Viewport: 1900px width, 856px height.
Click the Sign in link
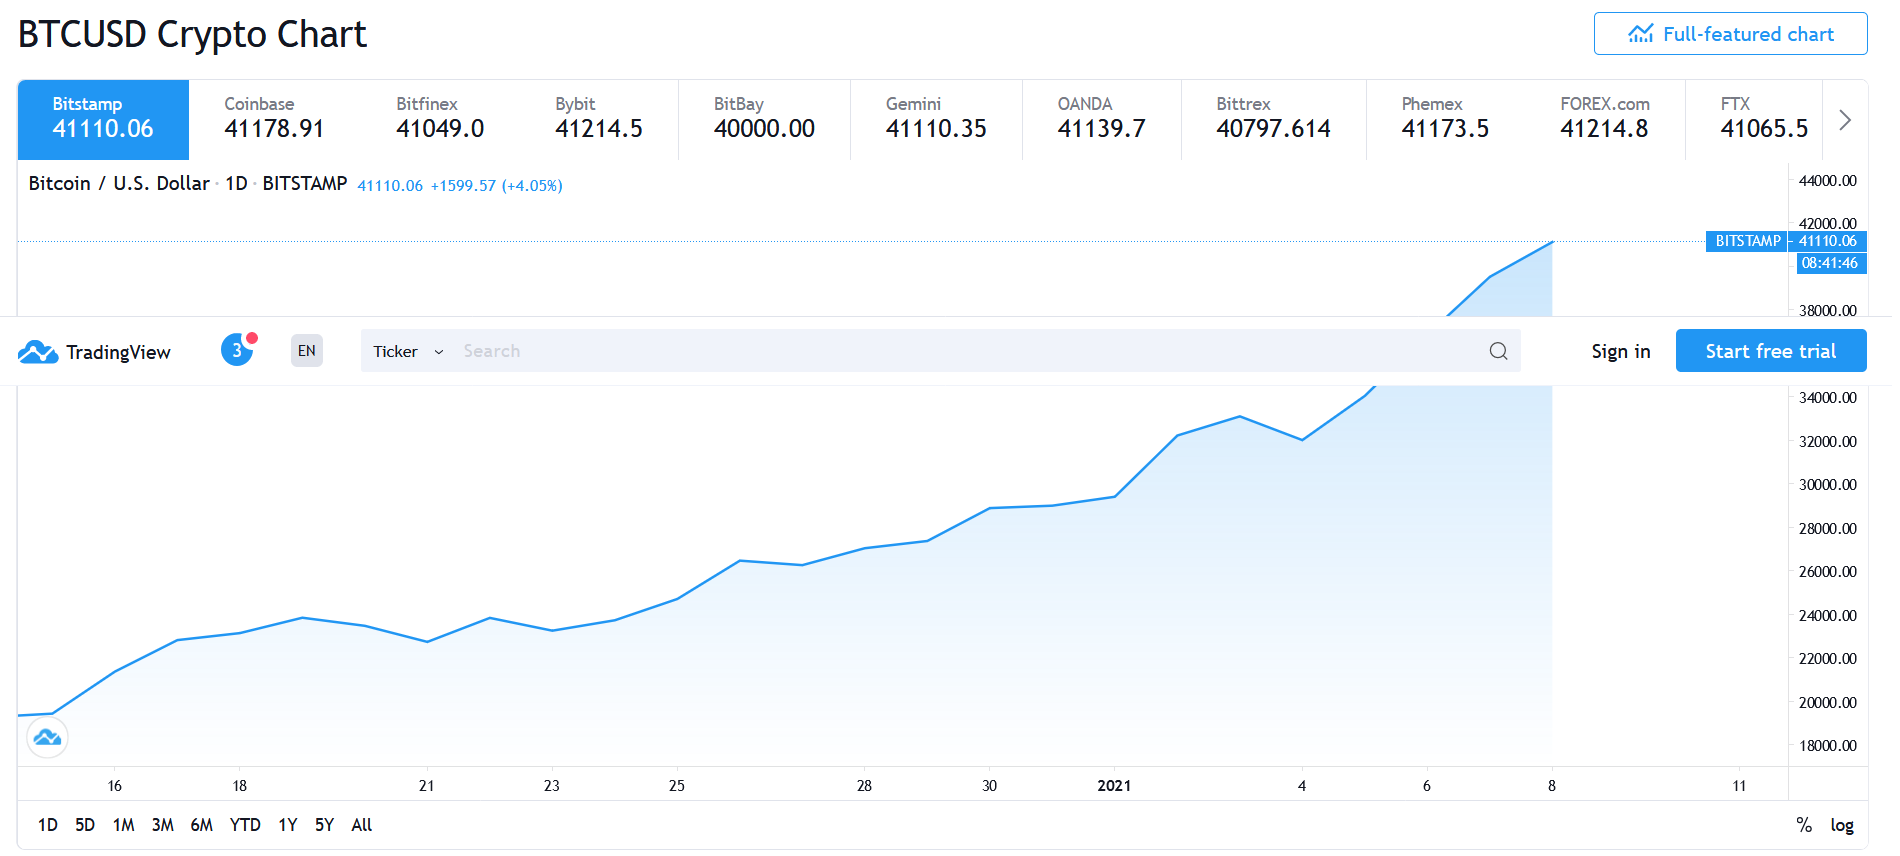click(x=1621, y=351)
